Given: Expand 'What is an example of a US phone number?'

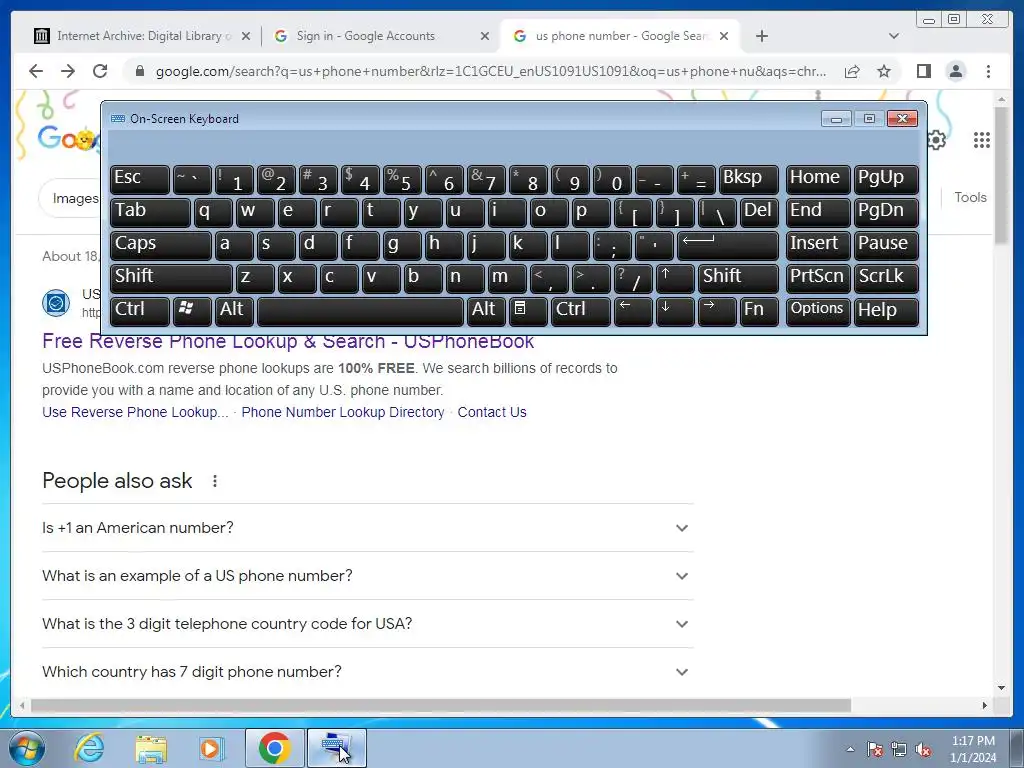Looking at the screenshot, I should (x=367, y=575).
